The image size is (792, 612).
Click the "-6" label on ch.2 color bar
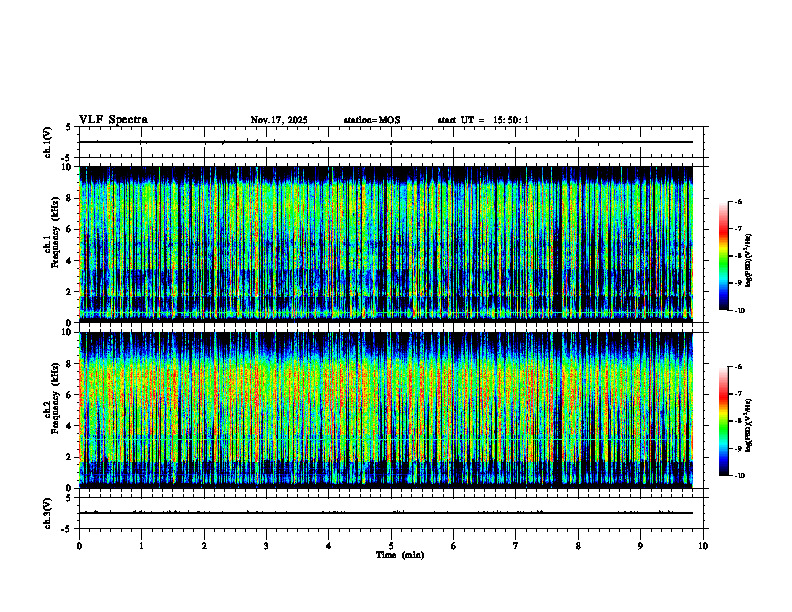click(738, 367)
